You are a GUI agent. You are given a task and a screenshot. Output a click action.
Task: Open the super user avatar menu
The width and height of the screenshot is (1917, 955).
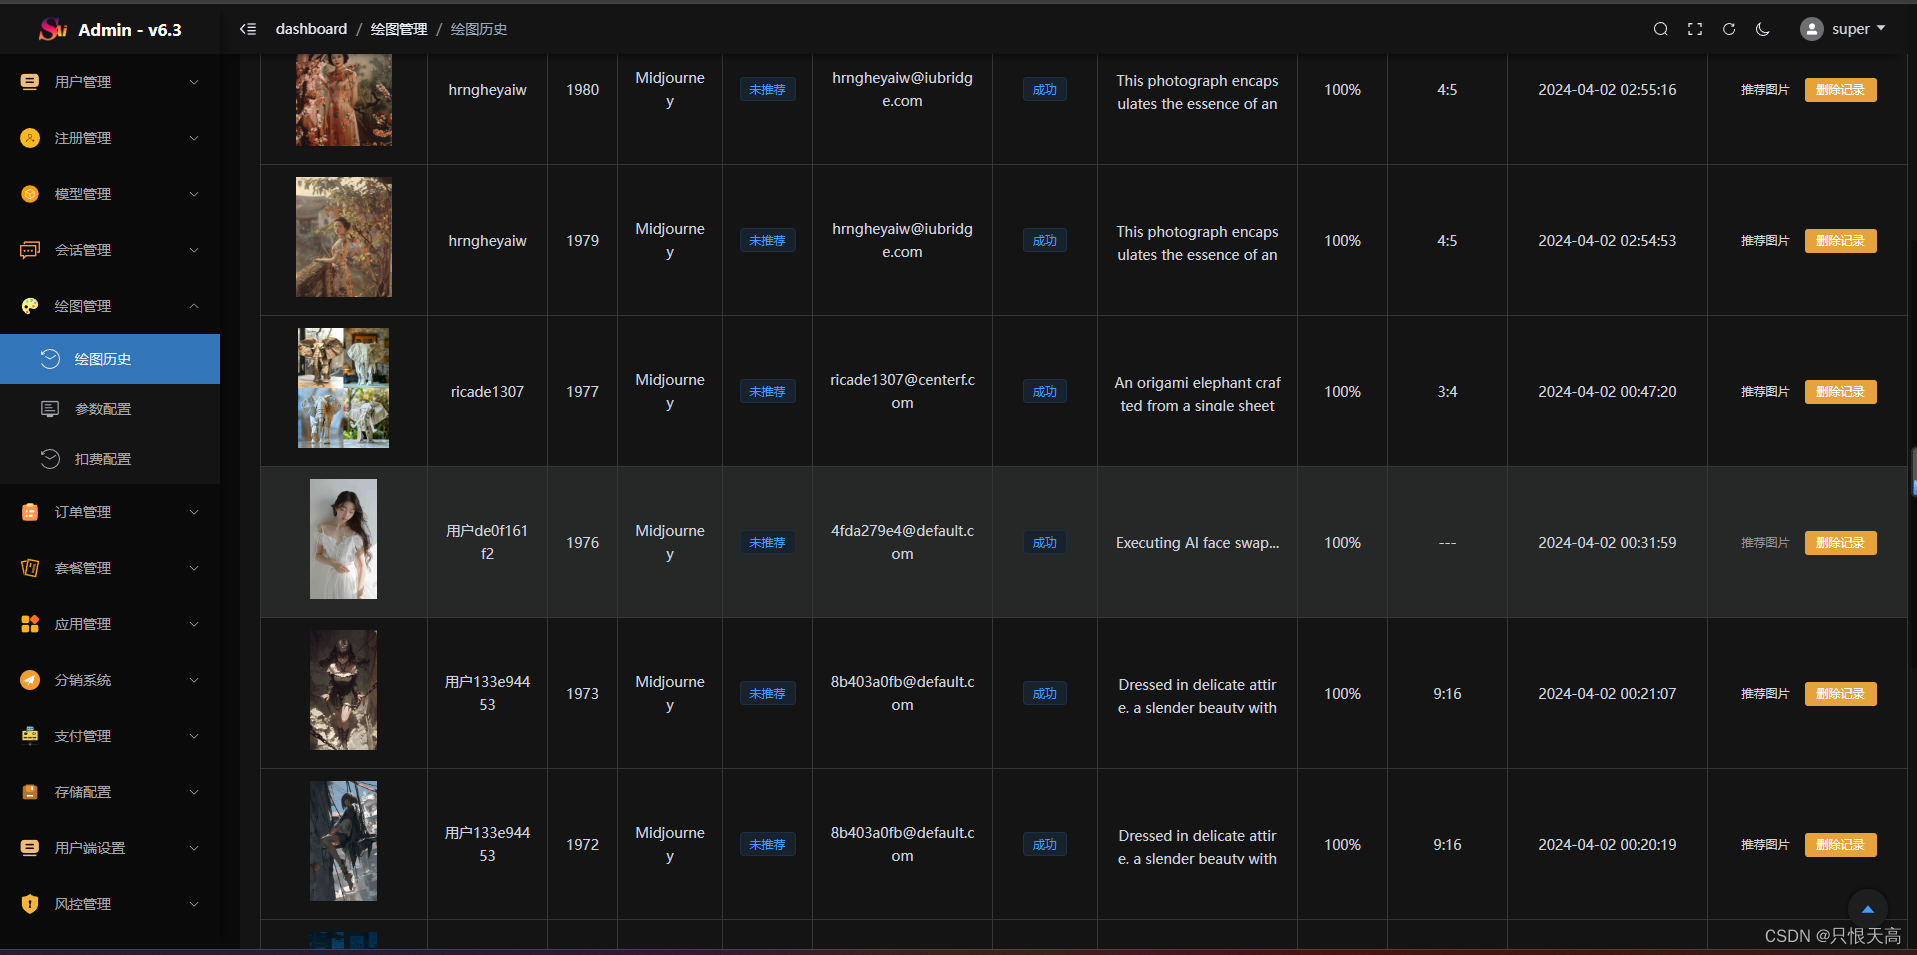[1843, 29]
